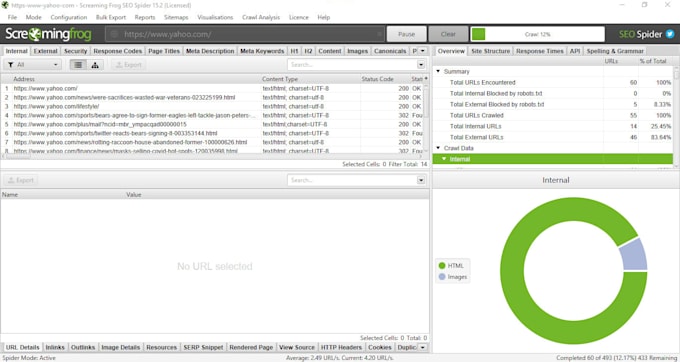The image size is (680, 362).
Task: Click the filter funnel icon
Action: tap(10, 65)
